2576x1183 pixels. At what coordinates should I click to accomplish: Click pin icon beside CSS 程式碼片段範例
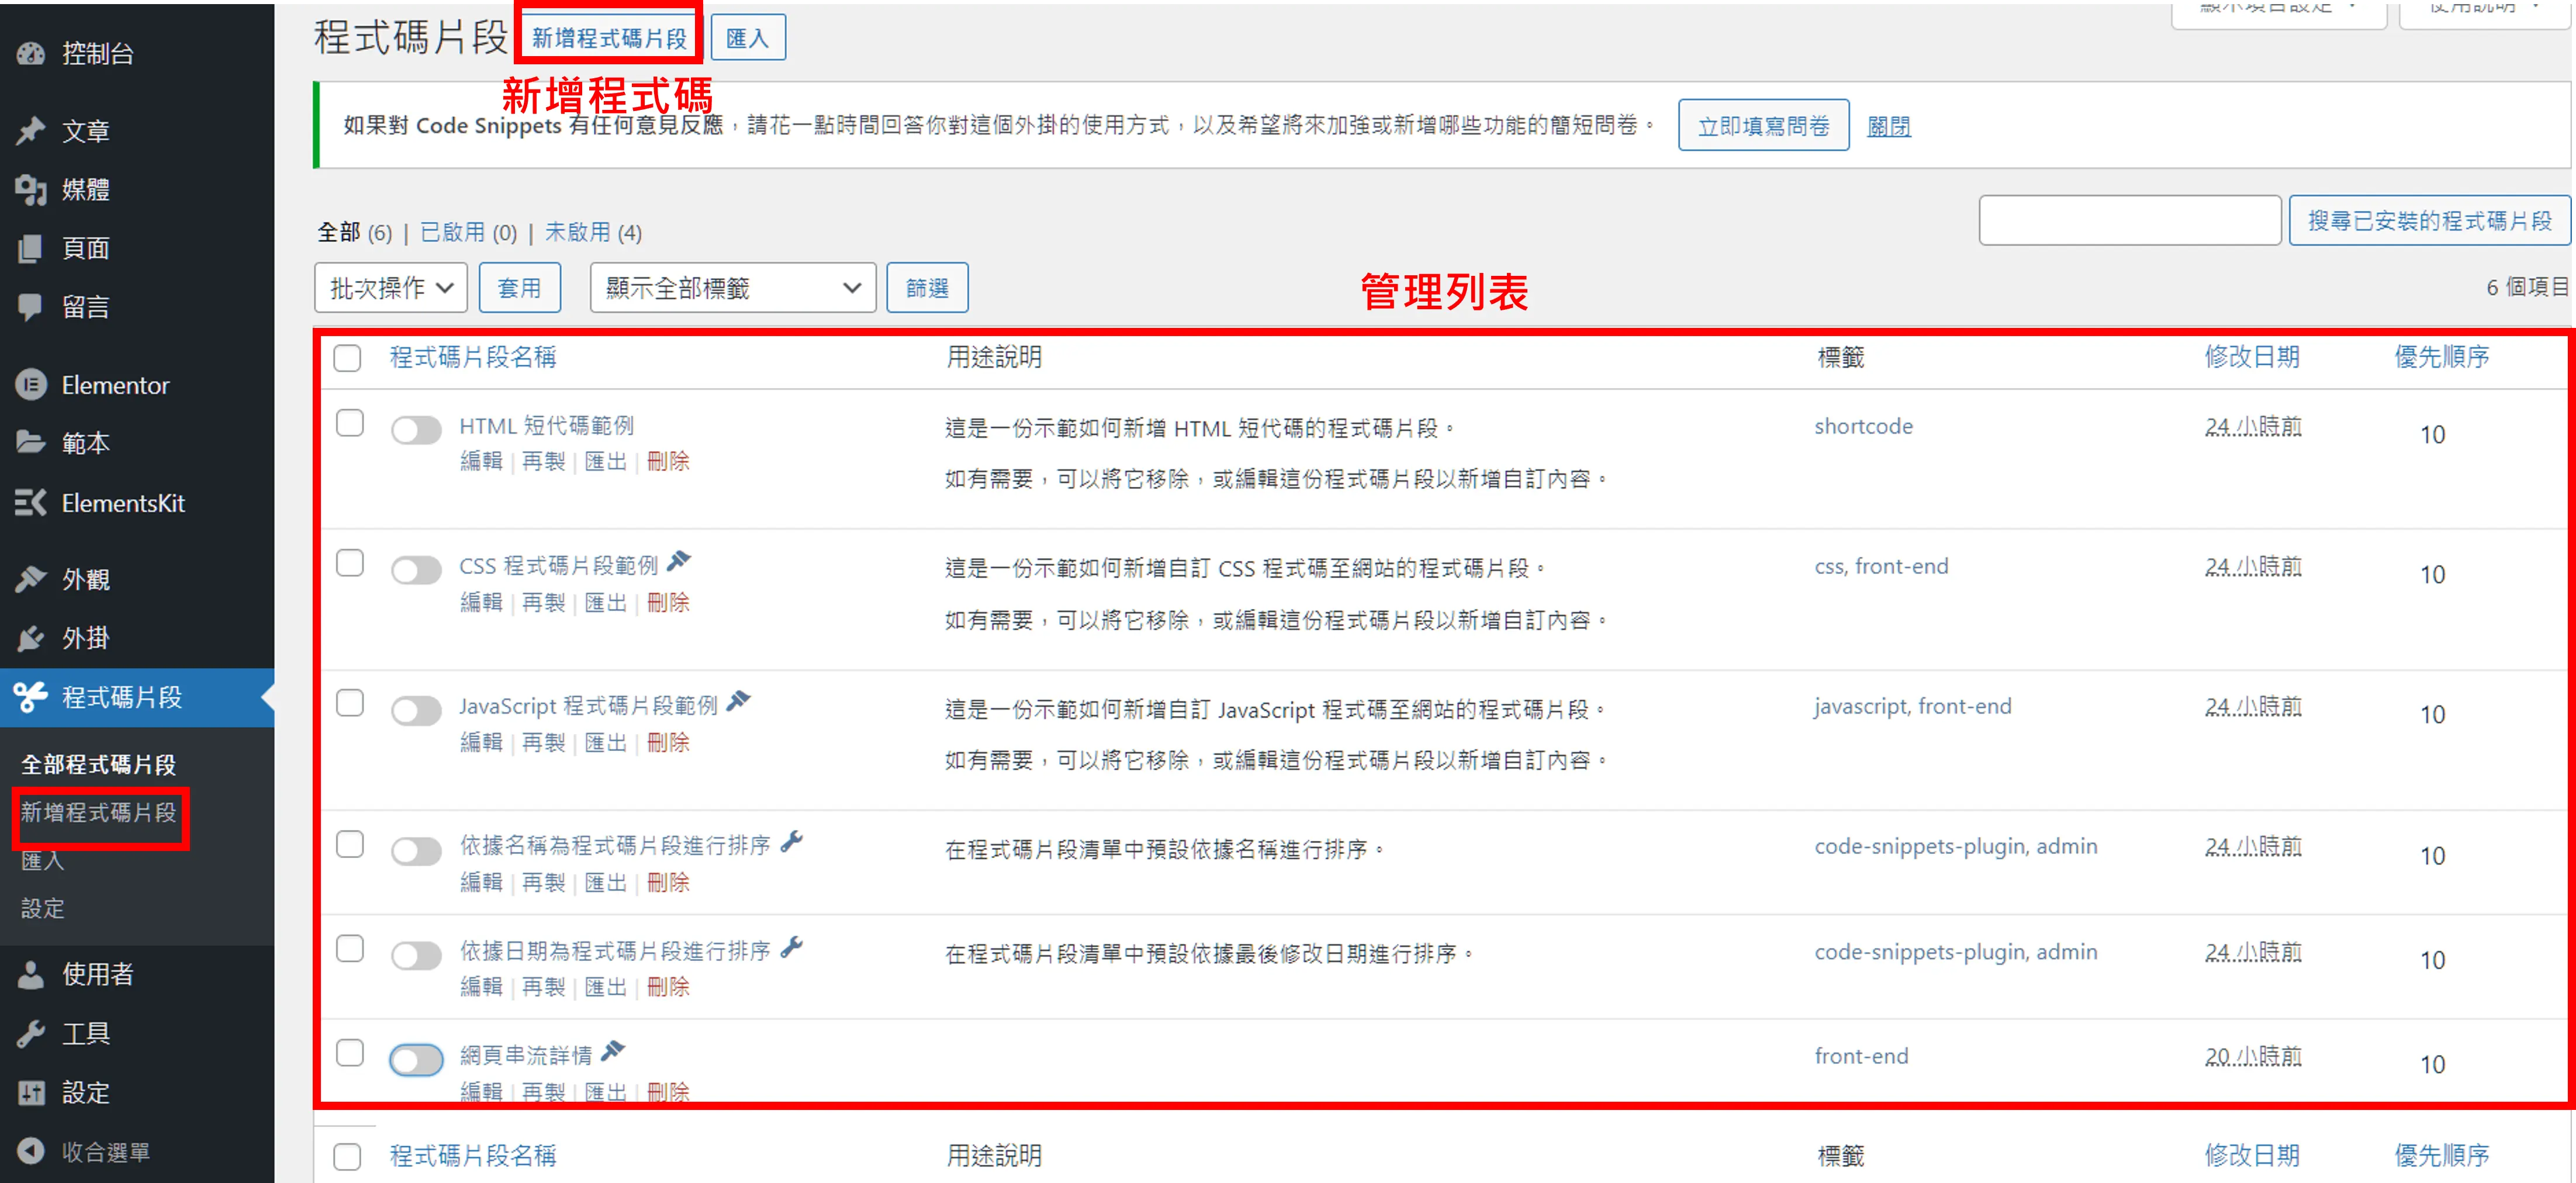tap(679, 561)
